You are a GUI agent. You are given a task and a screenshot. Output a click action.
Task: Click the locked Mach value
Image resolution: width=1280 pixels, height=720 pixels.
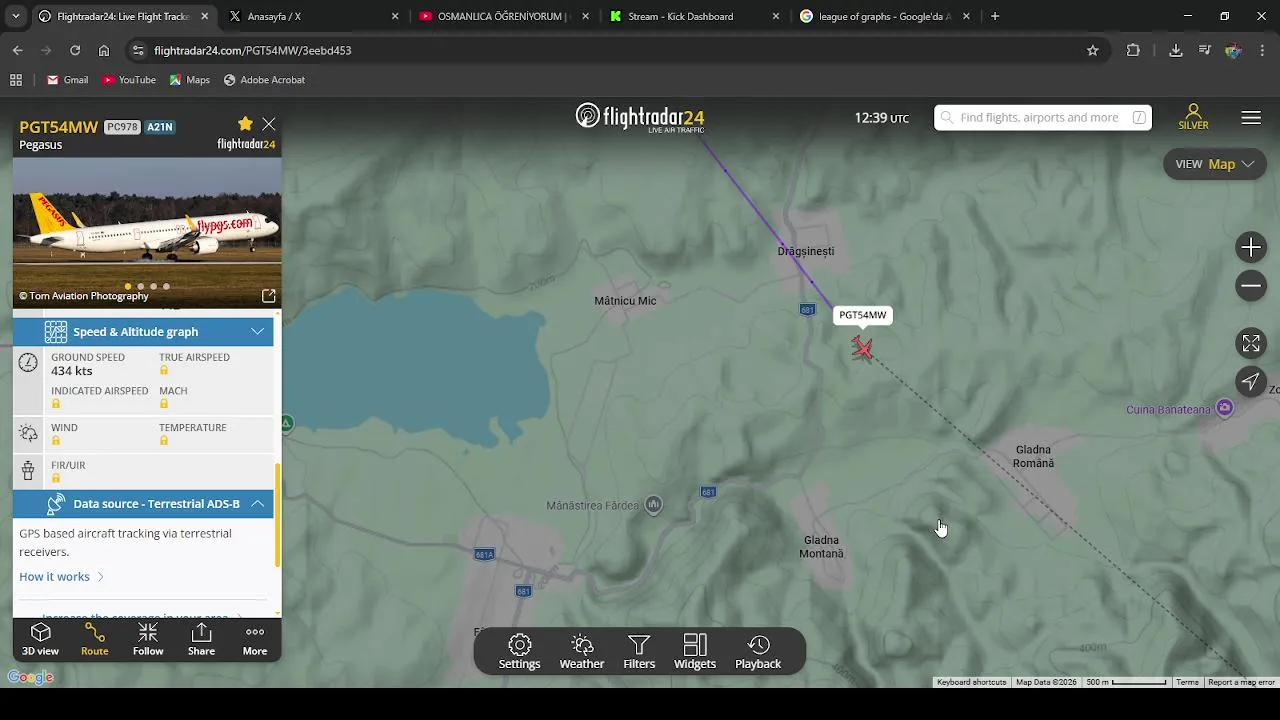164,404
